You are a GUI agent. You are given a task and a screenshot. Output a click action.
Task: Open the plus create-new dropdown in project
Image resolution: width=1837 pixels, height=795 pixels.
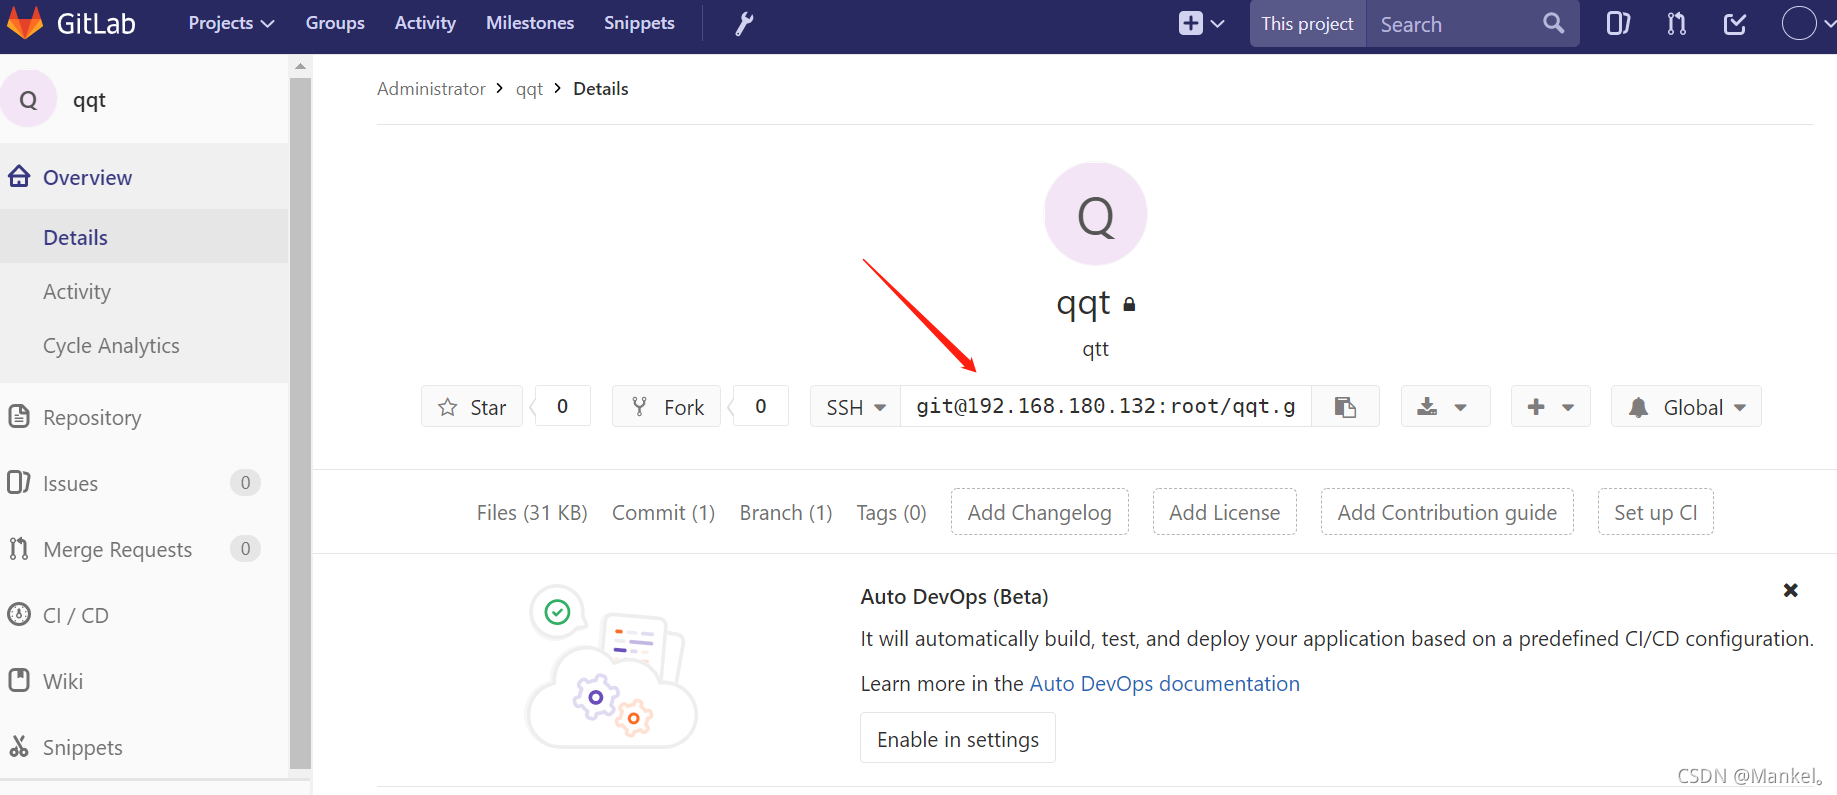click(x=1550, y=406)
